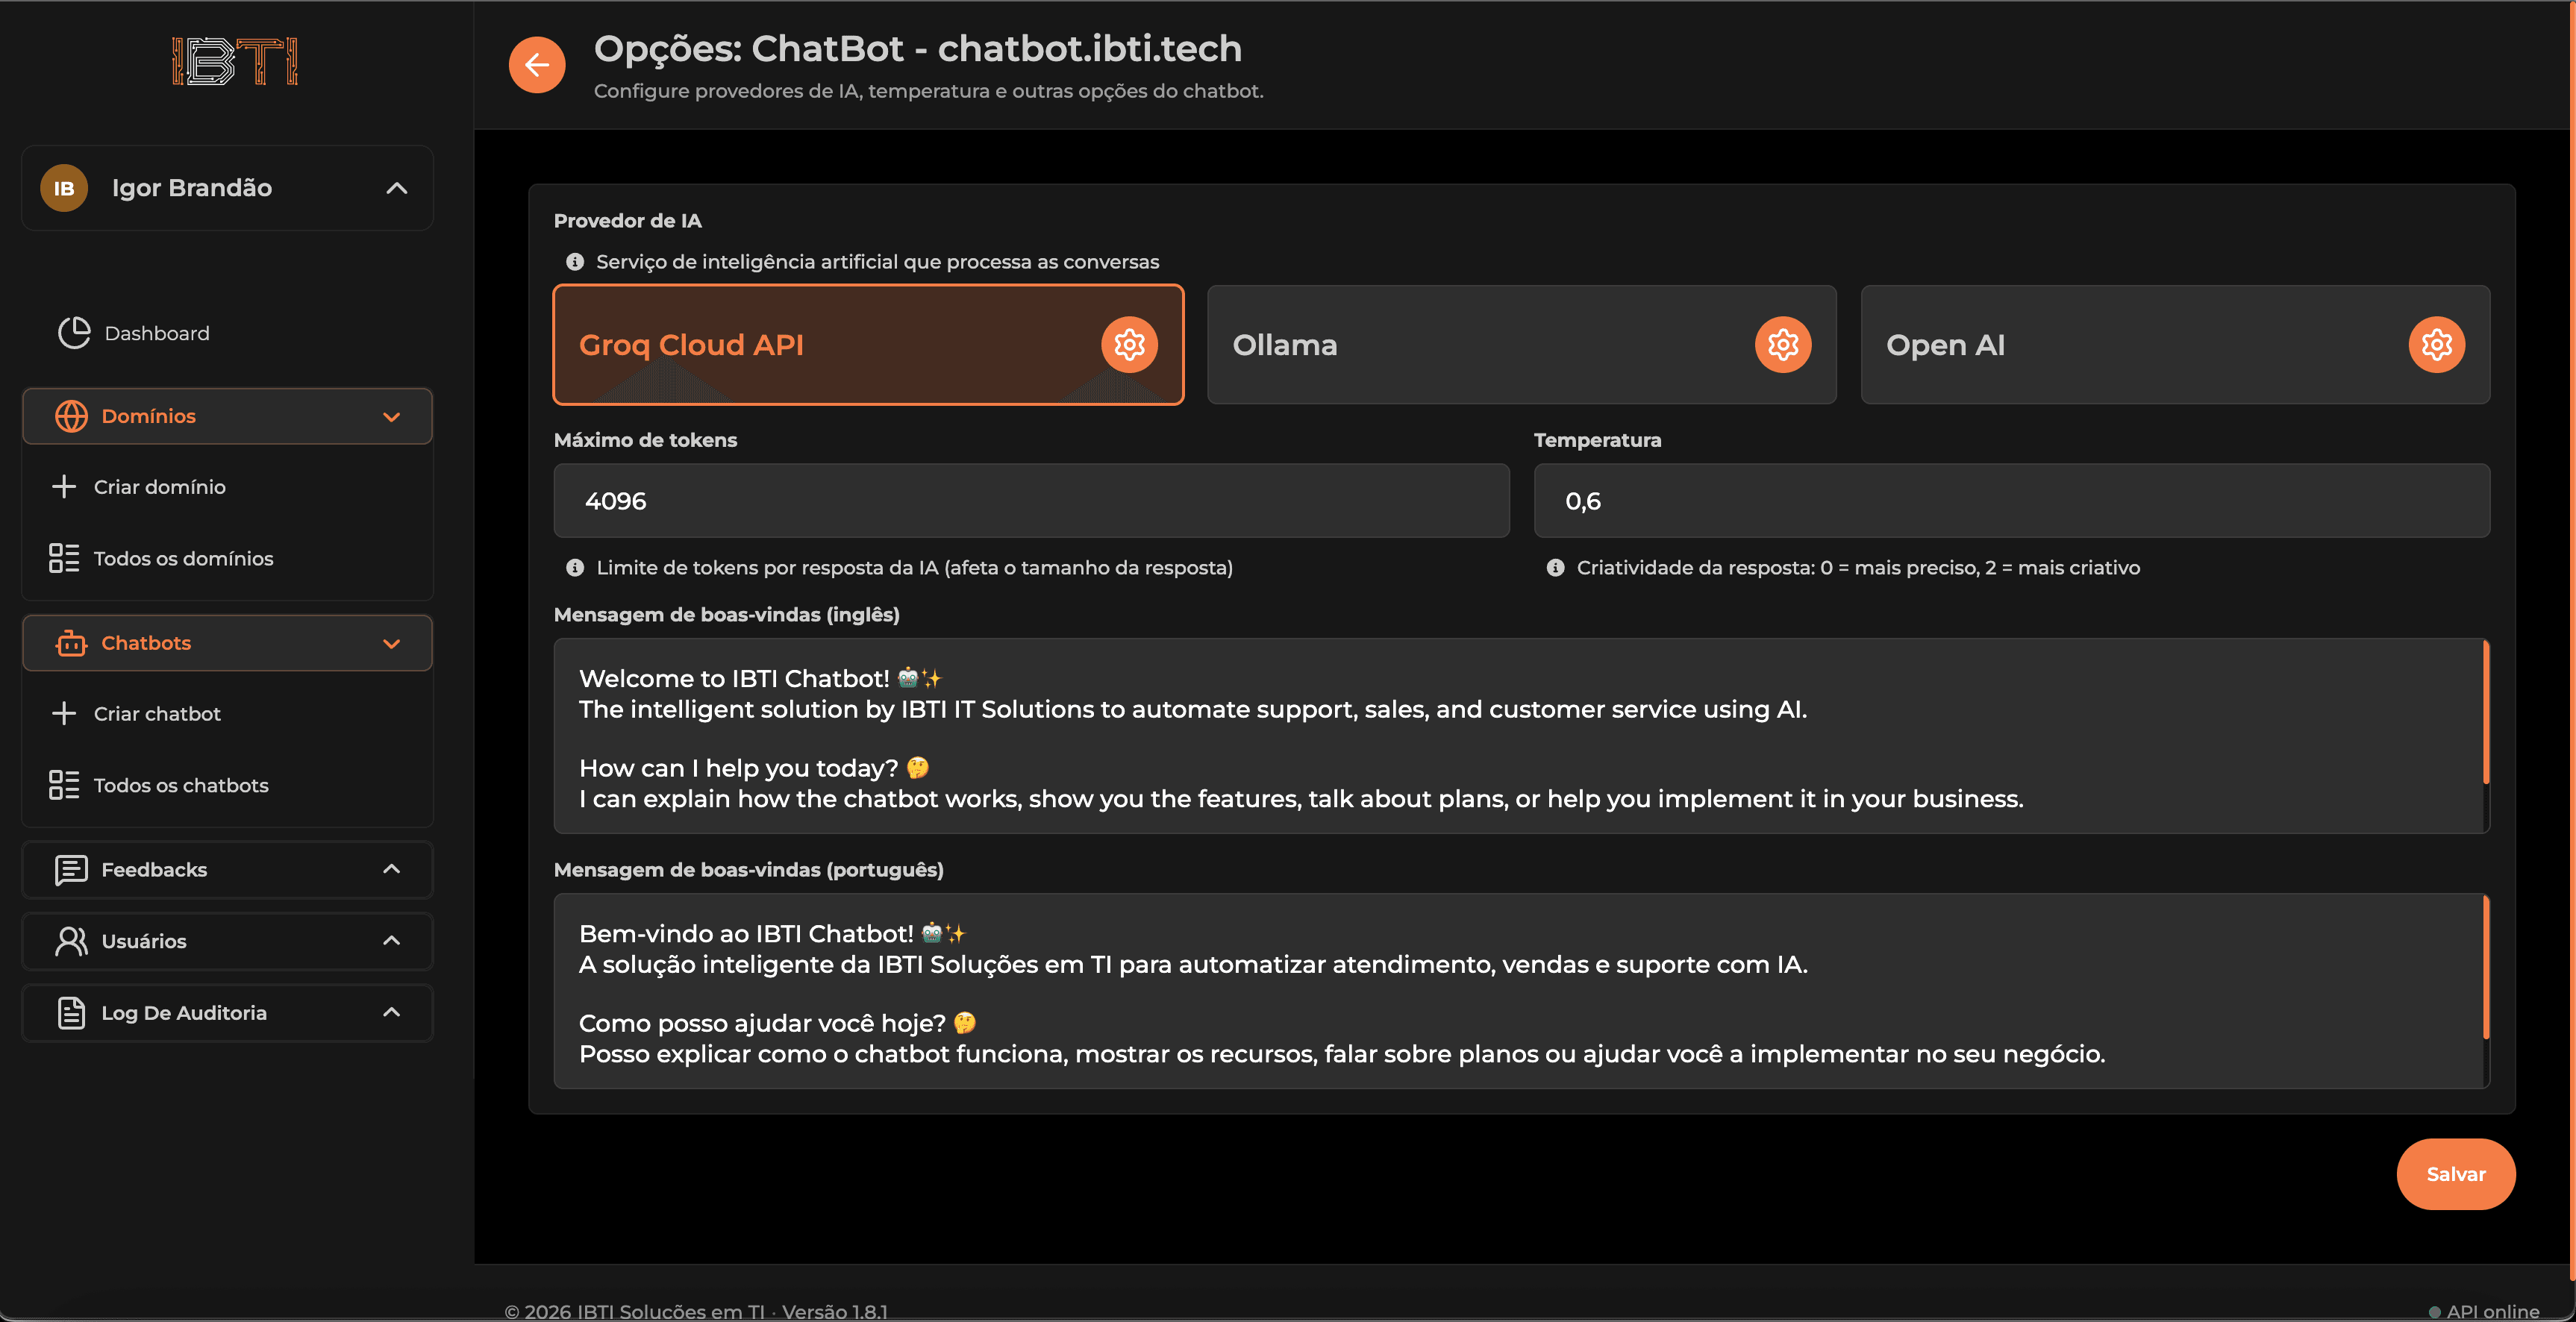Open Criar chatbot menu entry

(157, 713)
